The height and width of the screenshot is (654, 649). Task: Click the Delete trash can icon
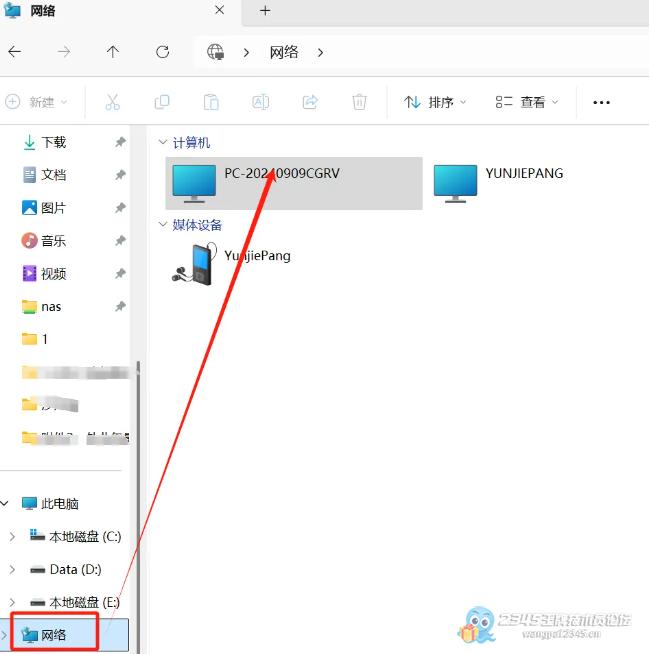pyautogui.click(x=359, y=102)
